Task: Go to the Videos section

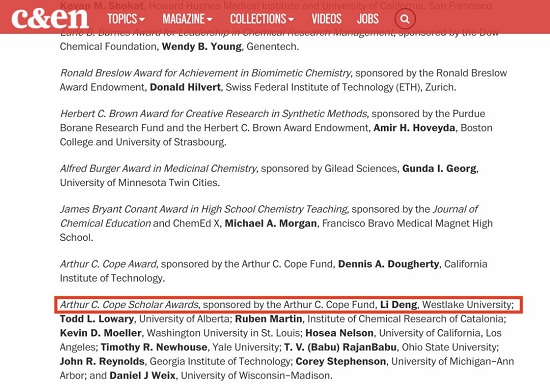Action: [x=326, y=19]
